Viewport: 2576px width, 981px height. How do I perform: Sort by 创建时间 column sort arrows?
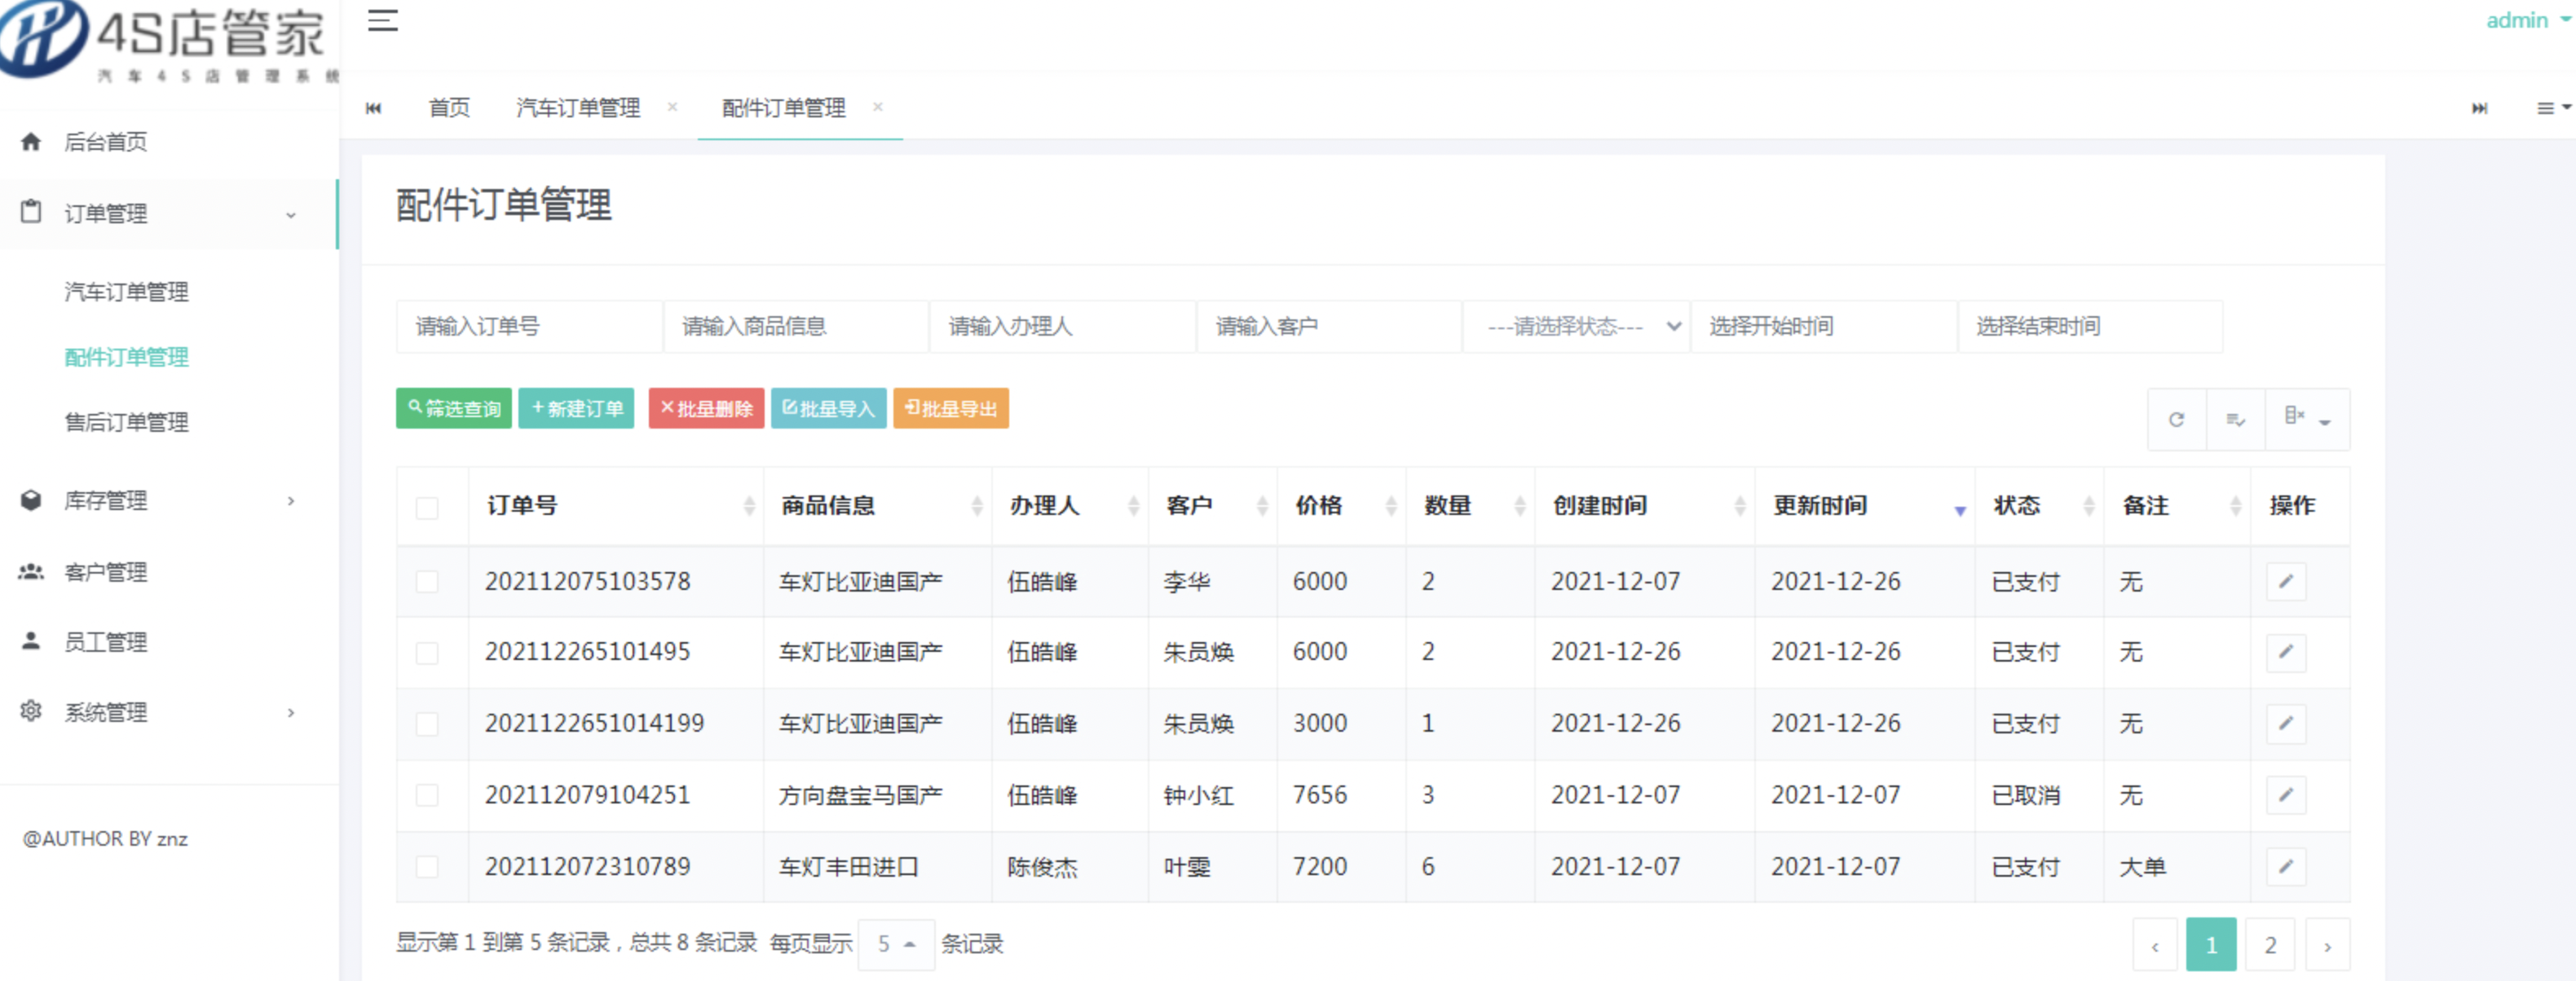point(1739,506)
